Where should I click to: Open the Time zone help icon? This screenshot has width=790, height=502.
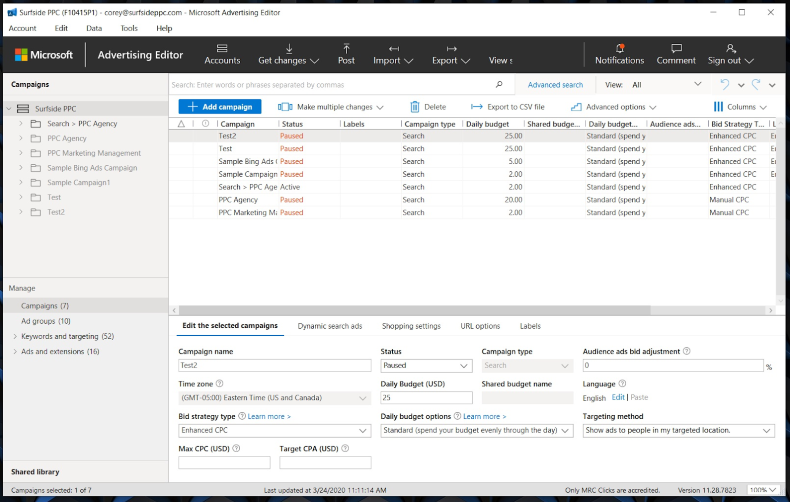point(220,384)
